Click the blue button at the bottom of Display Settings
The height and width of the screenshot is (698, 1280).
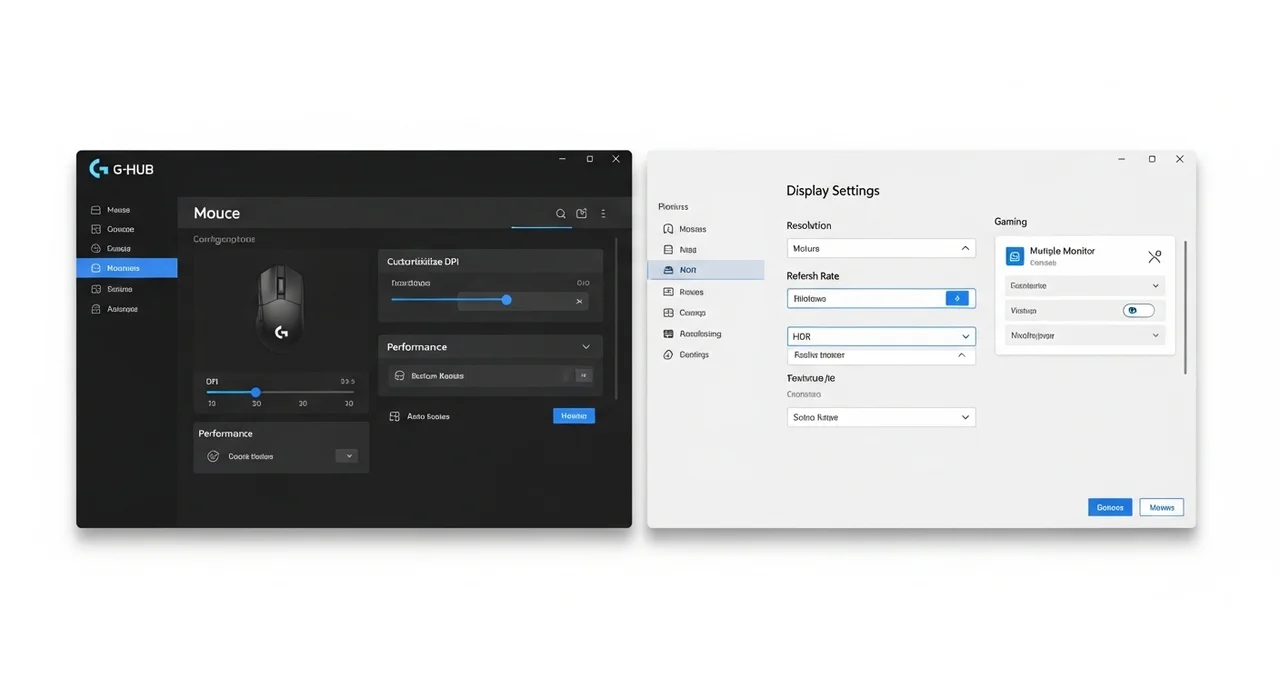pos(1110,507)
